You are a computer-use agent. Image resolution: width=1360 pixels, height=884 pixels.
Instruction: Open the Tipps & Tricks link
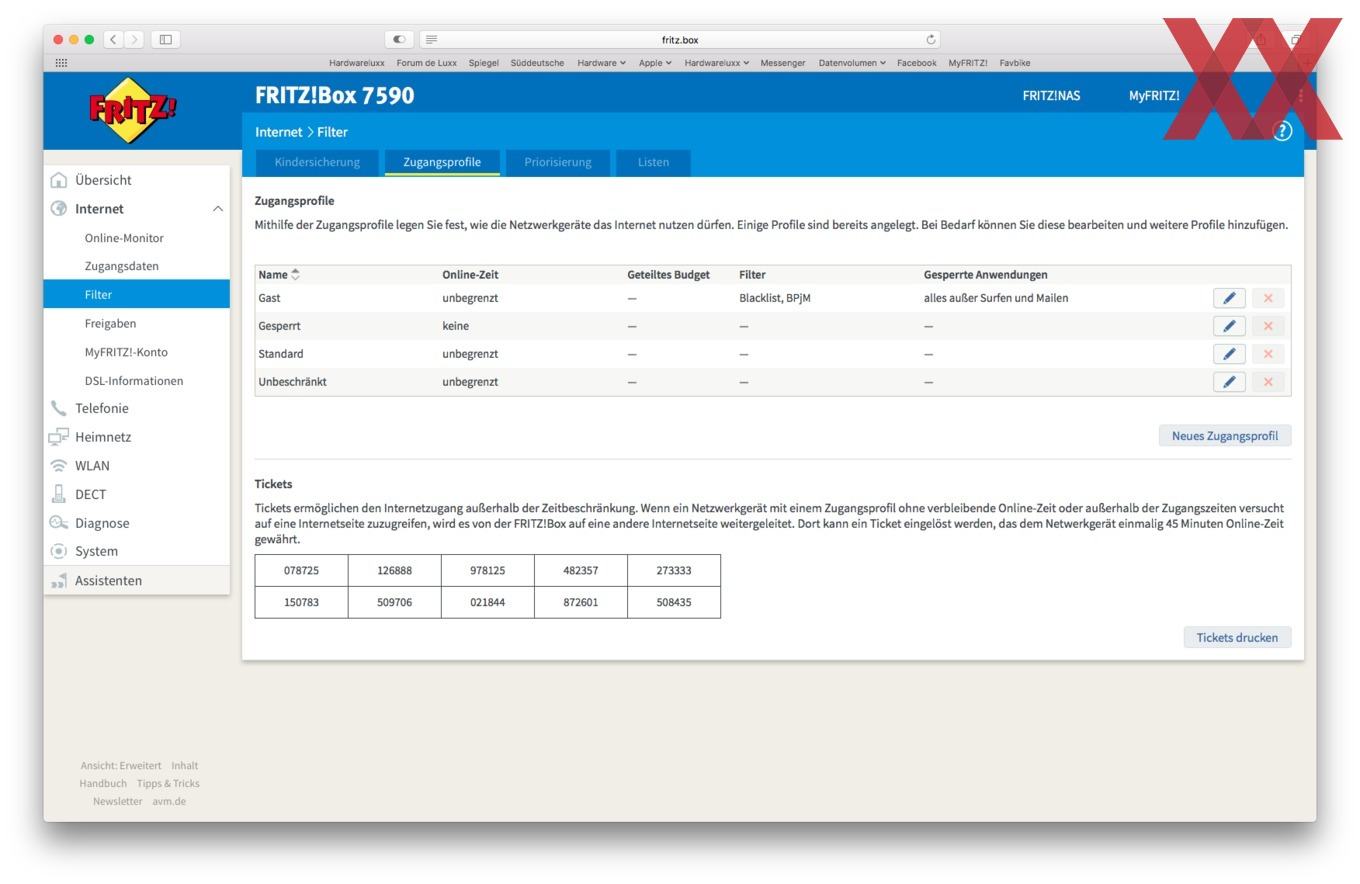(x=168, y=784)
